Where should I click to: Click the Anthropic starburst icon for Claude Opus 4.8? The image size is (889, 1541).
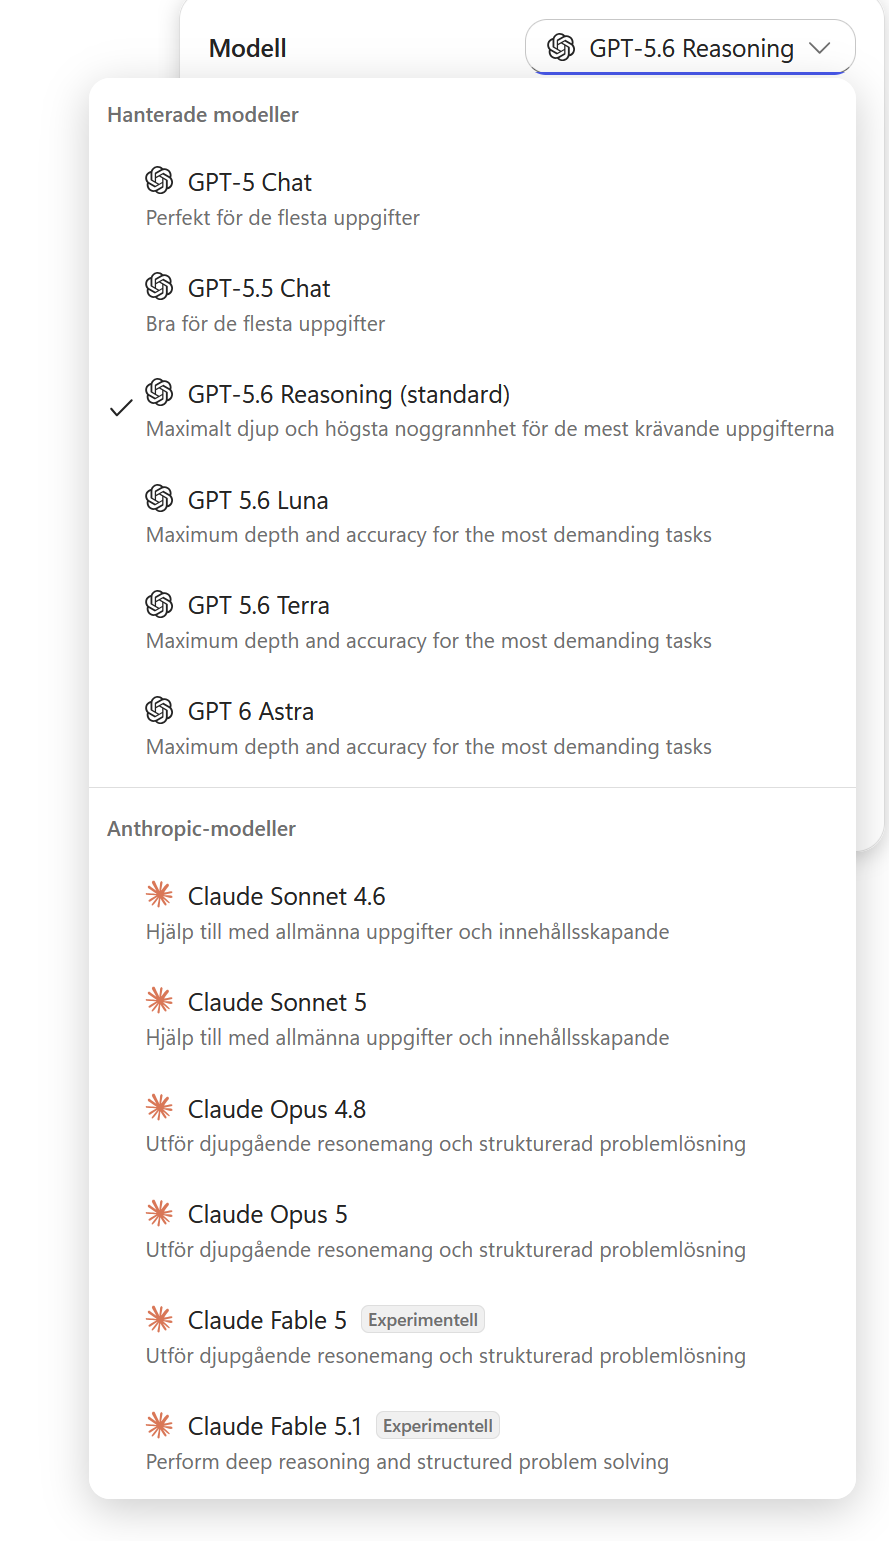(x=159, y=1107)
